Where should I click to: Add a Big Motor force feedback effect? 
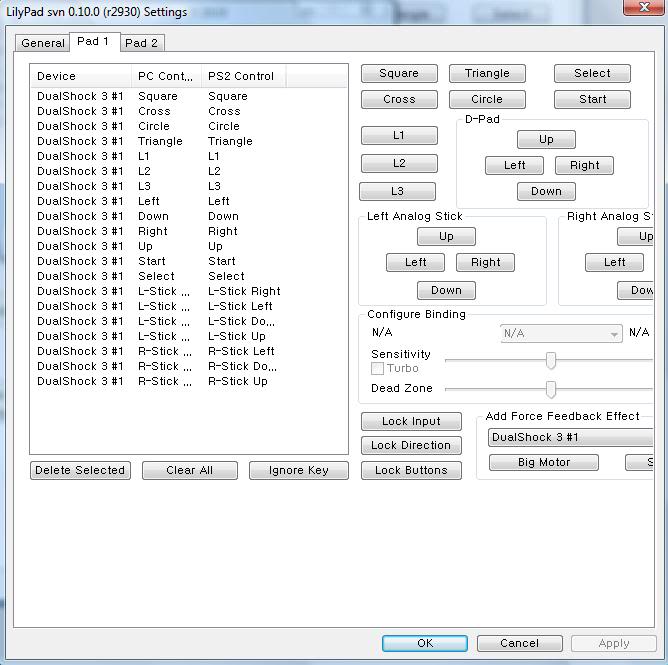coord(544,462)
